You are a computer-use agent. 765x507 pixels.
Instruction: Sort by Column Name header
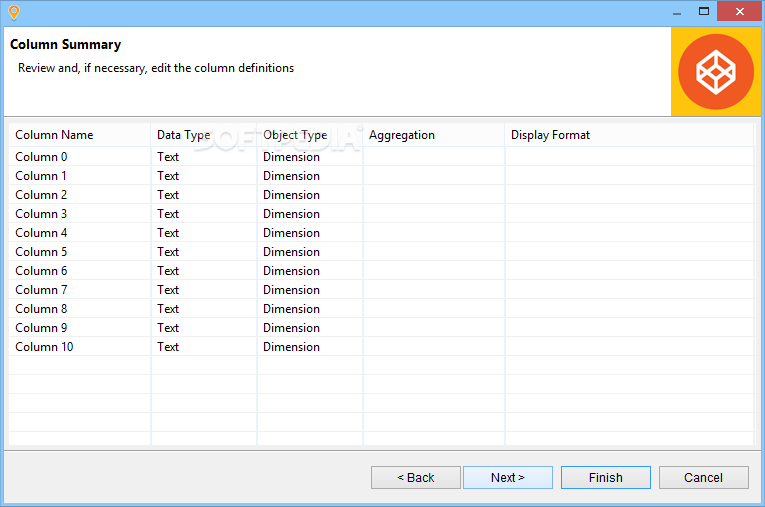(x=80, y=135)
